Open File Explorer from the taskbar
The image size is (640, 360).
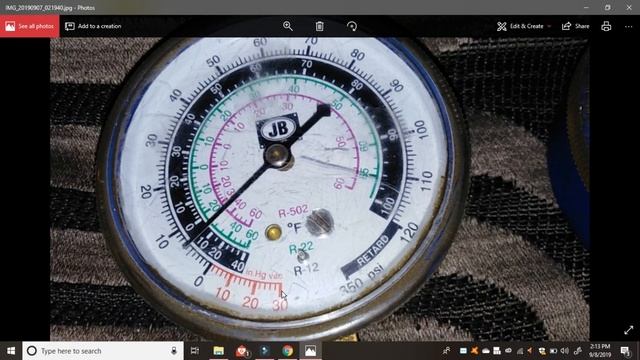coord(218,351)
